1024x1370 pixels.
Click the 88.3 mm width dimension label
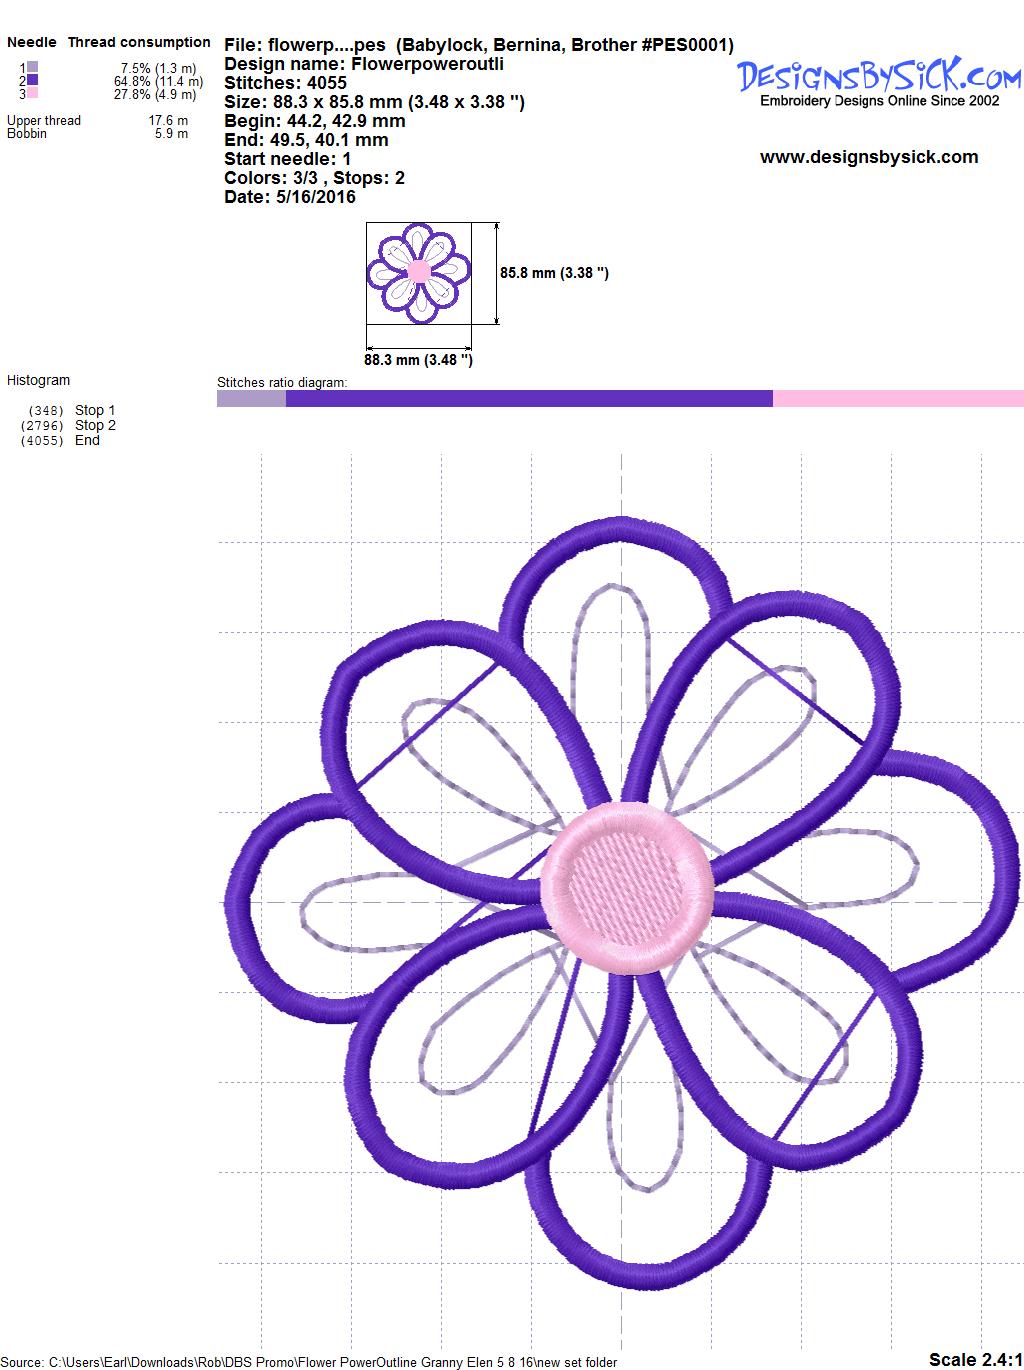pos(418,360)
